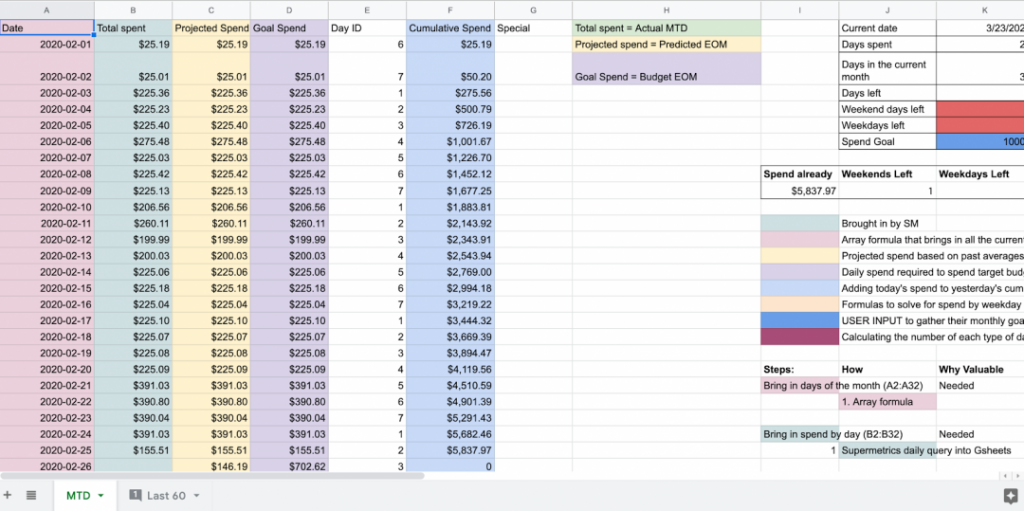Select column F header

(450, 10)
